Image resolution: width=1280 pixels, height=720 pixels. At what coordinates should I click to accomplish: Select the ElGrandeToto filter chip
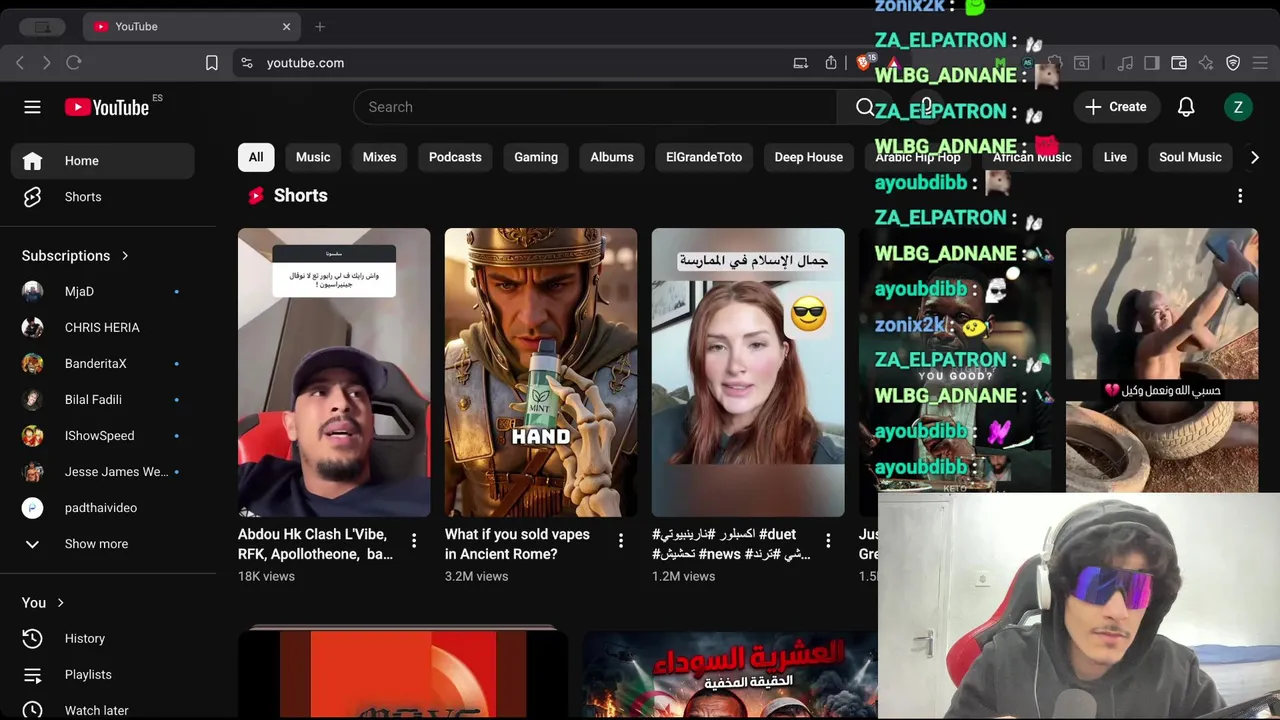(x=704, y=157)
